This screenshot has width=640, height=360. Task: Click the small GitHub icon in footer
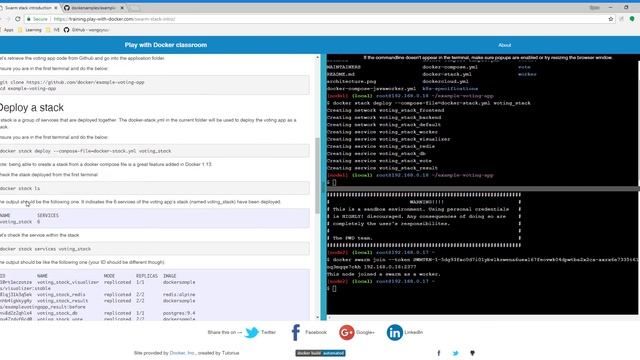(472, 353)
